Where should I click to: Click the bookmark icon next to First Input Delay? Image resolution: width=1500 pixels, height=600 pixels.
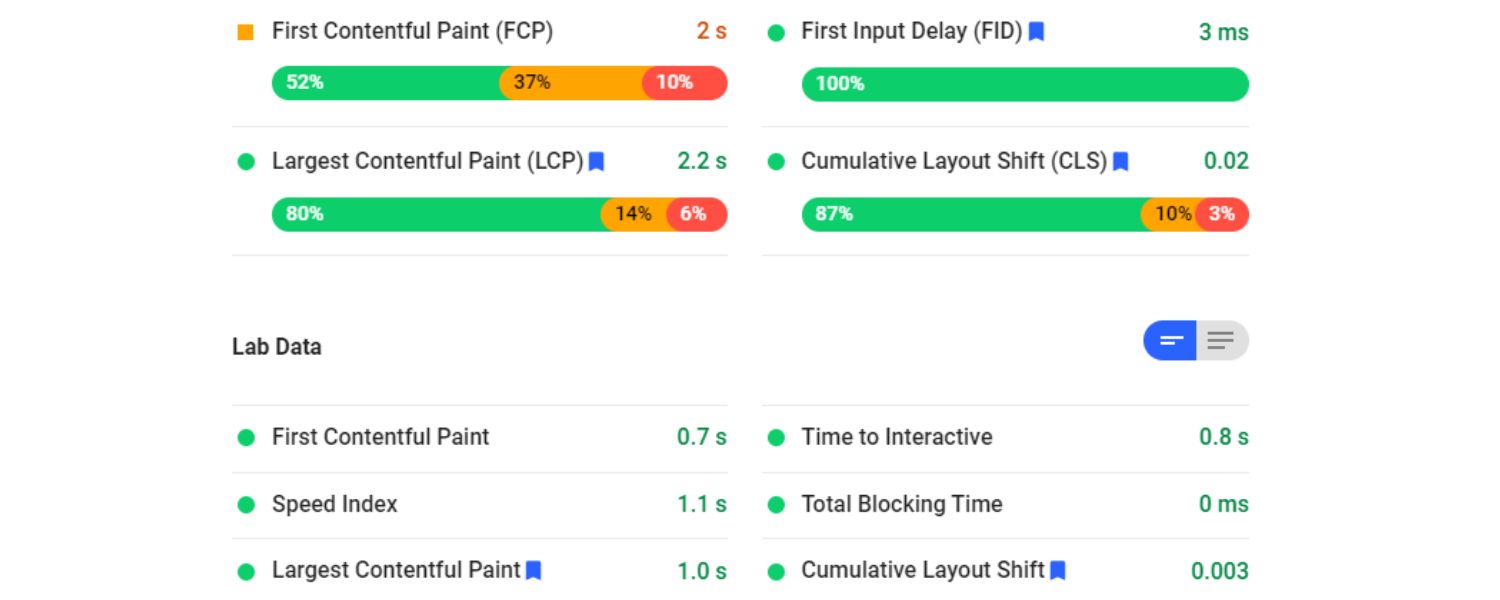click(1037, 31)
